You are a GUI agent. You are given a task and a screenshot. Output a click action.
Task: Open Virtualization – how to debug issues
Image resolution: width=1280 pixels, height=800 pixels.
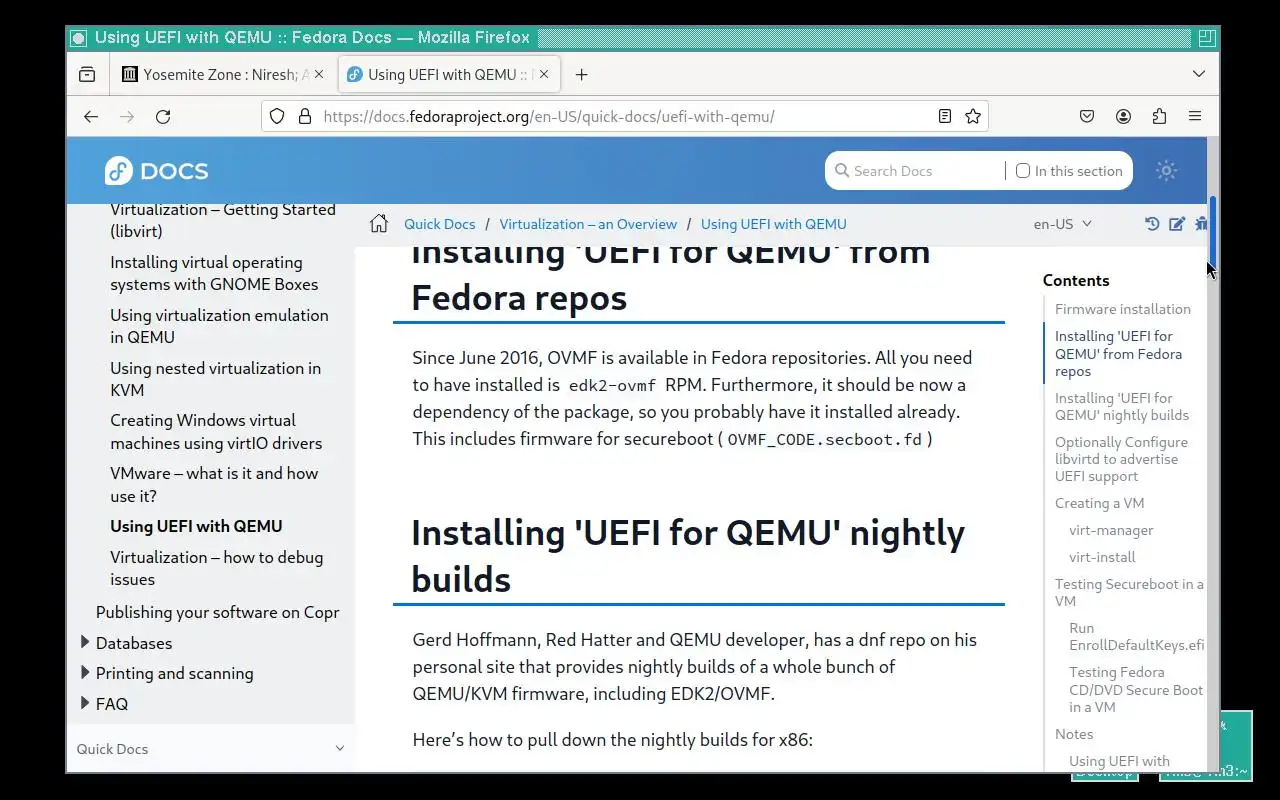(x=216, y=568)
